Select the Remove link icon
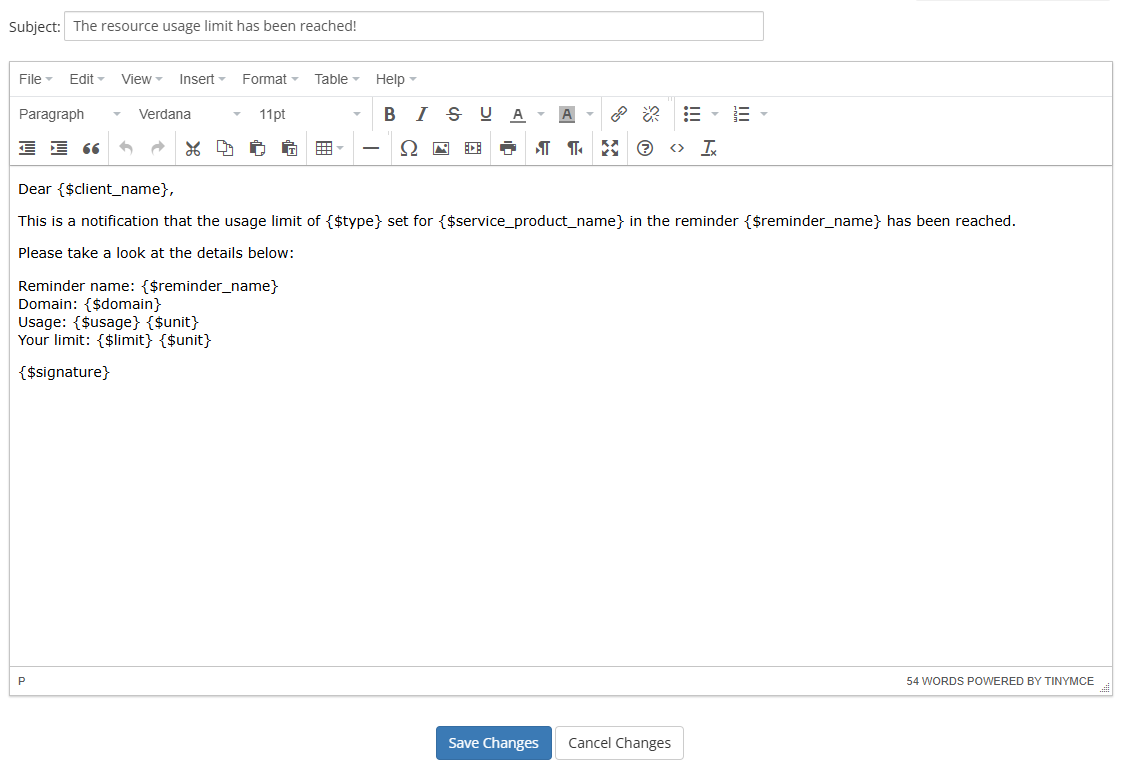 coord(651,114)
